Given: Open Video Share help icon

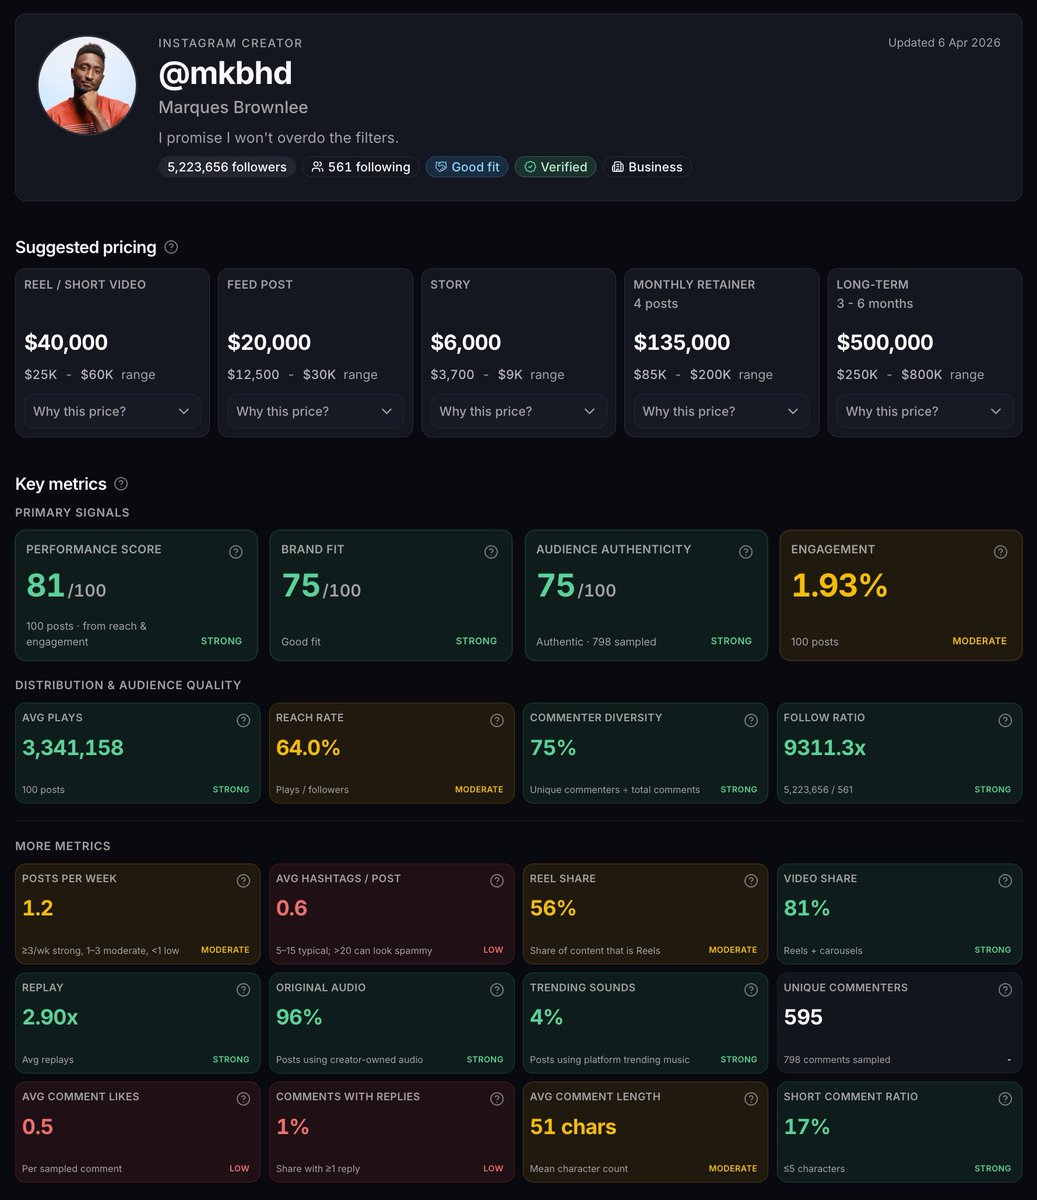Looking at the screenshot, I should coord(1005,881).
